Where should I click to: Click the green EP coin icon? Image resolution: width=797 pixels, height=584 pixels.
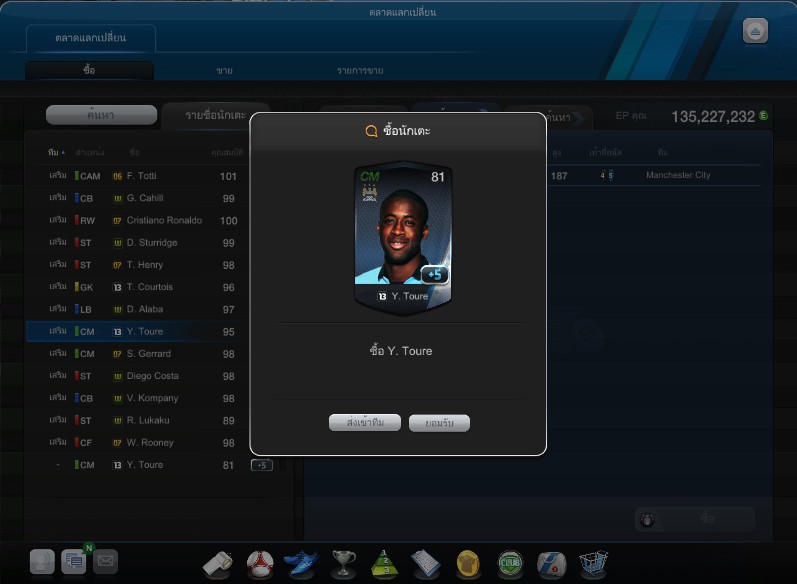click(x=763, y=116)
